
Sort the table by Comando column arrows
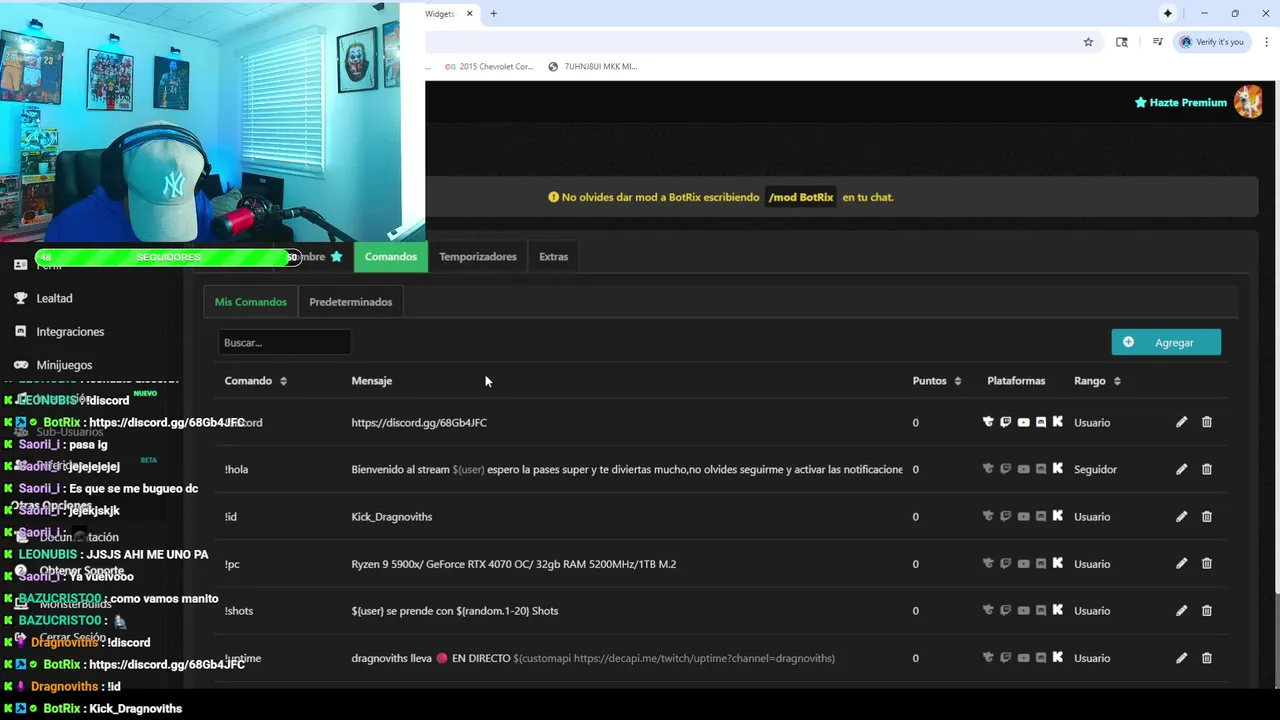pyautogui.click(x=283, y=381)
